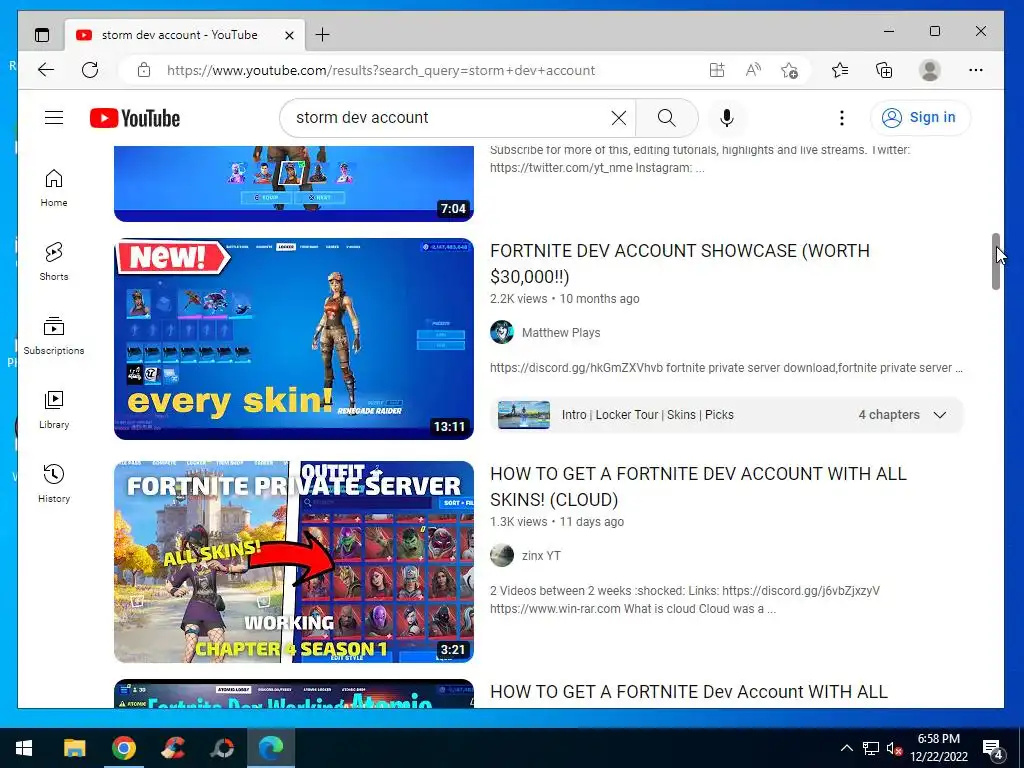The width and height of the screenshot is (1024, 768).
Task: Open Edge Settings and more menu
Action: [976, 70]
